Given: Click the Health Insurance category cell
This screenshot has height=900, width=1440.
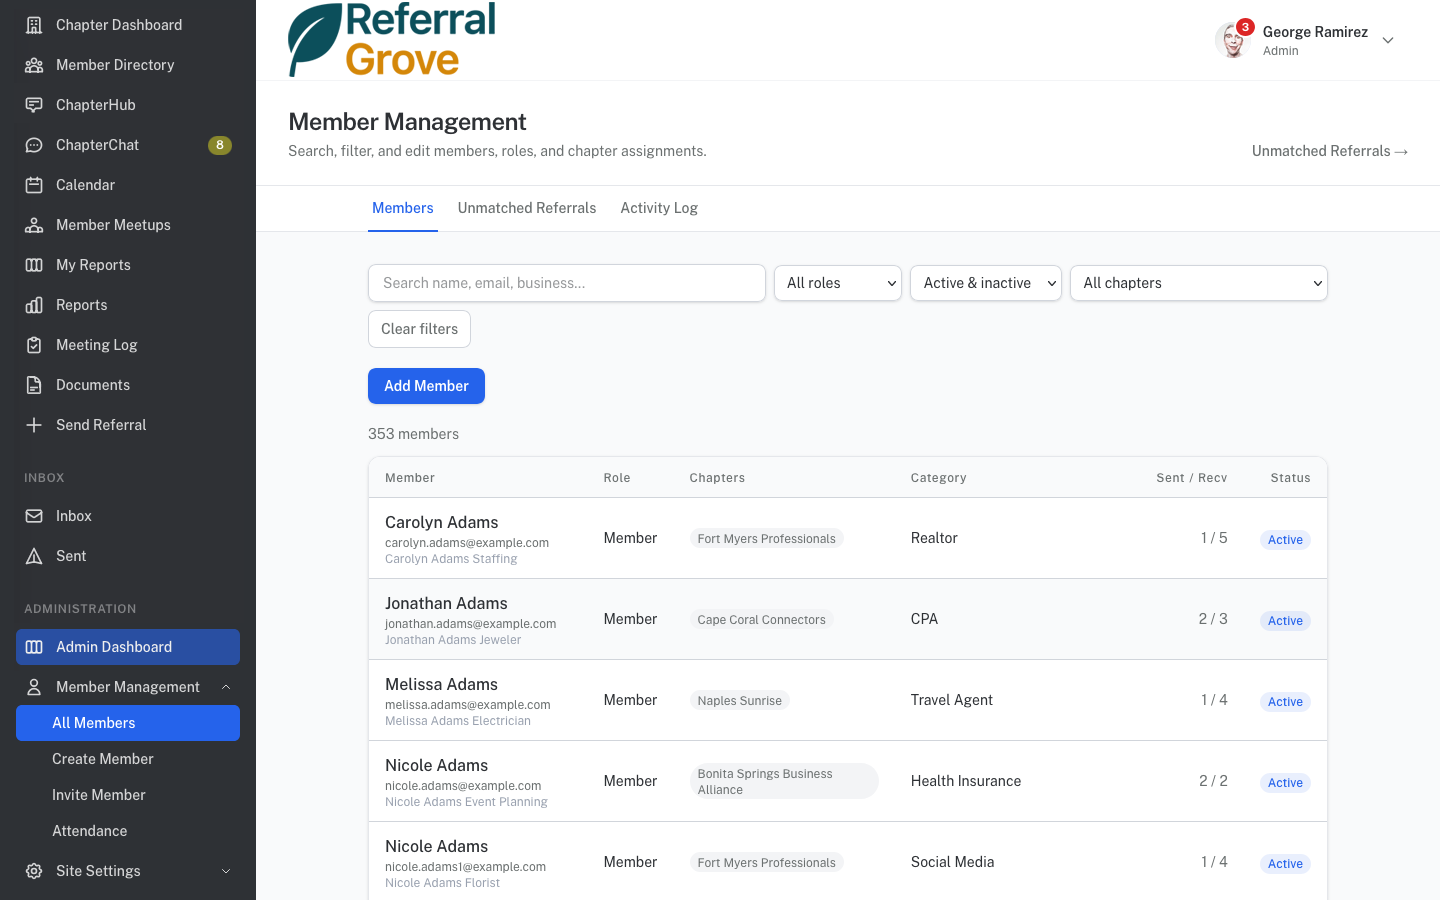Looking at the screenshot, I should pos(966,781).
